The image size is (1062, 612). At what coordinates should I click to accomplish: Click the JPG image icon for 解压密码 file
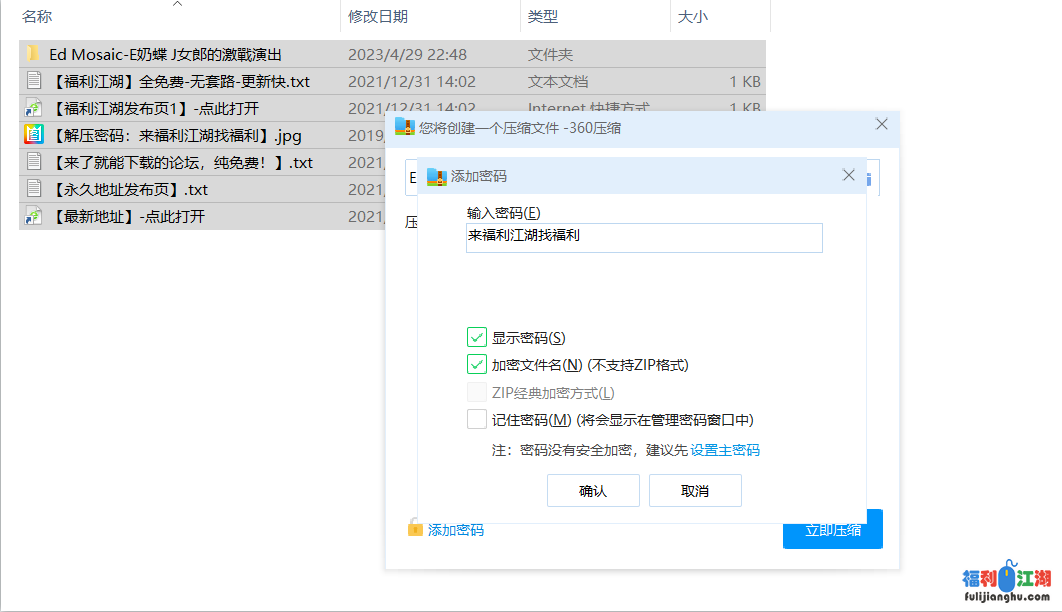coord(33,135)
